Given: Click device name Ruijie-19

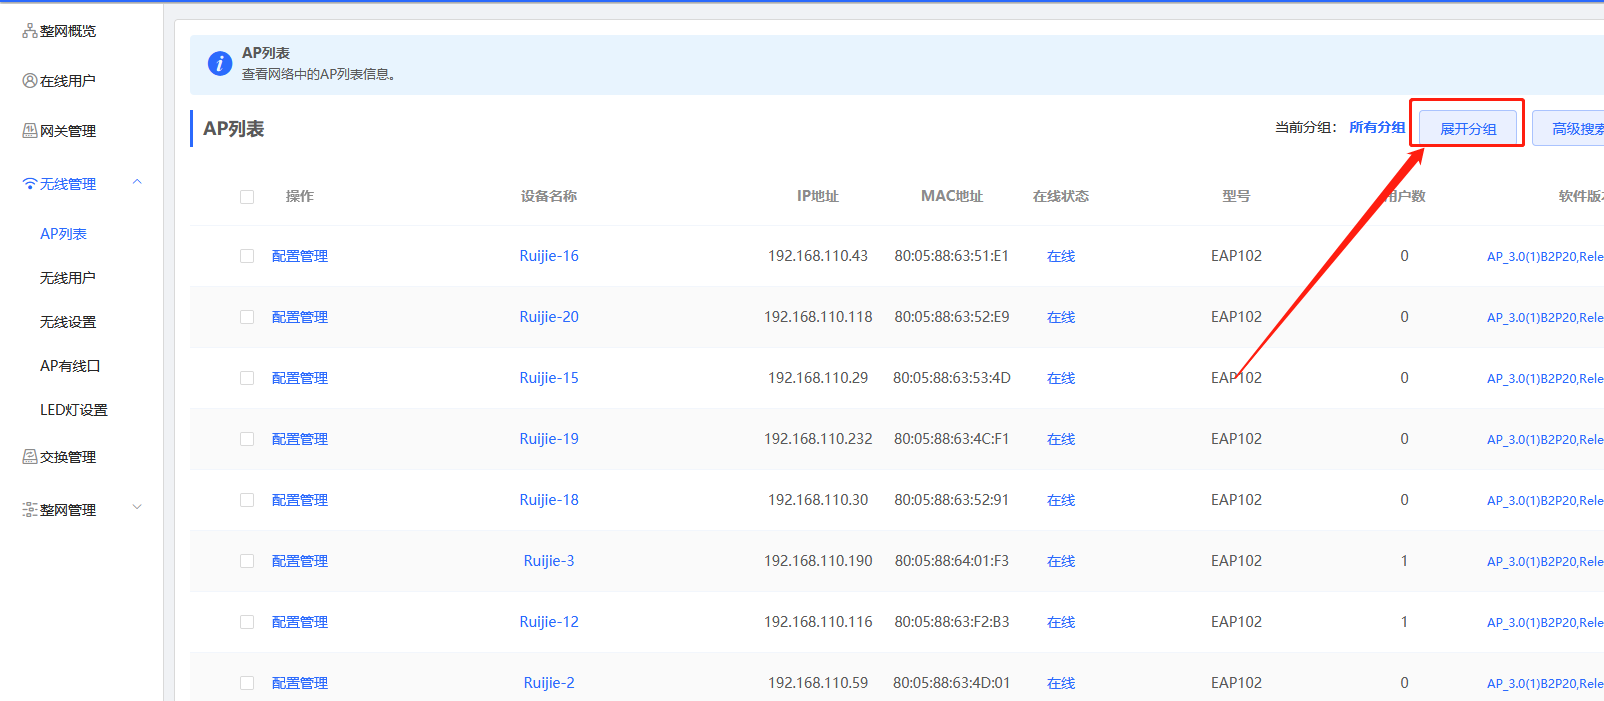Looking at the screenshot, I should (x=549, y=439).
